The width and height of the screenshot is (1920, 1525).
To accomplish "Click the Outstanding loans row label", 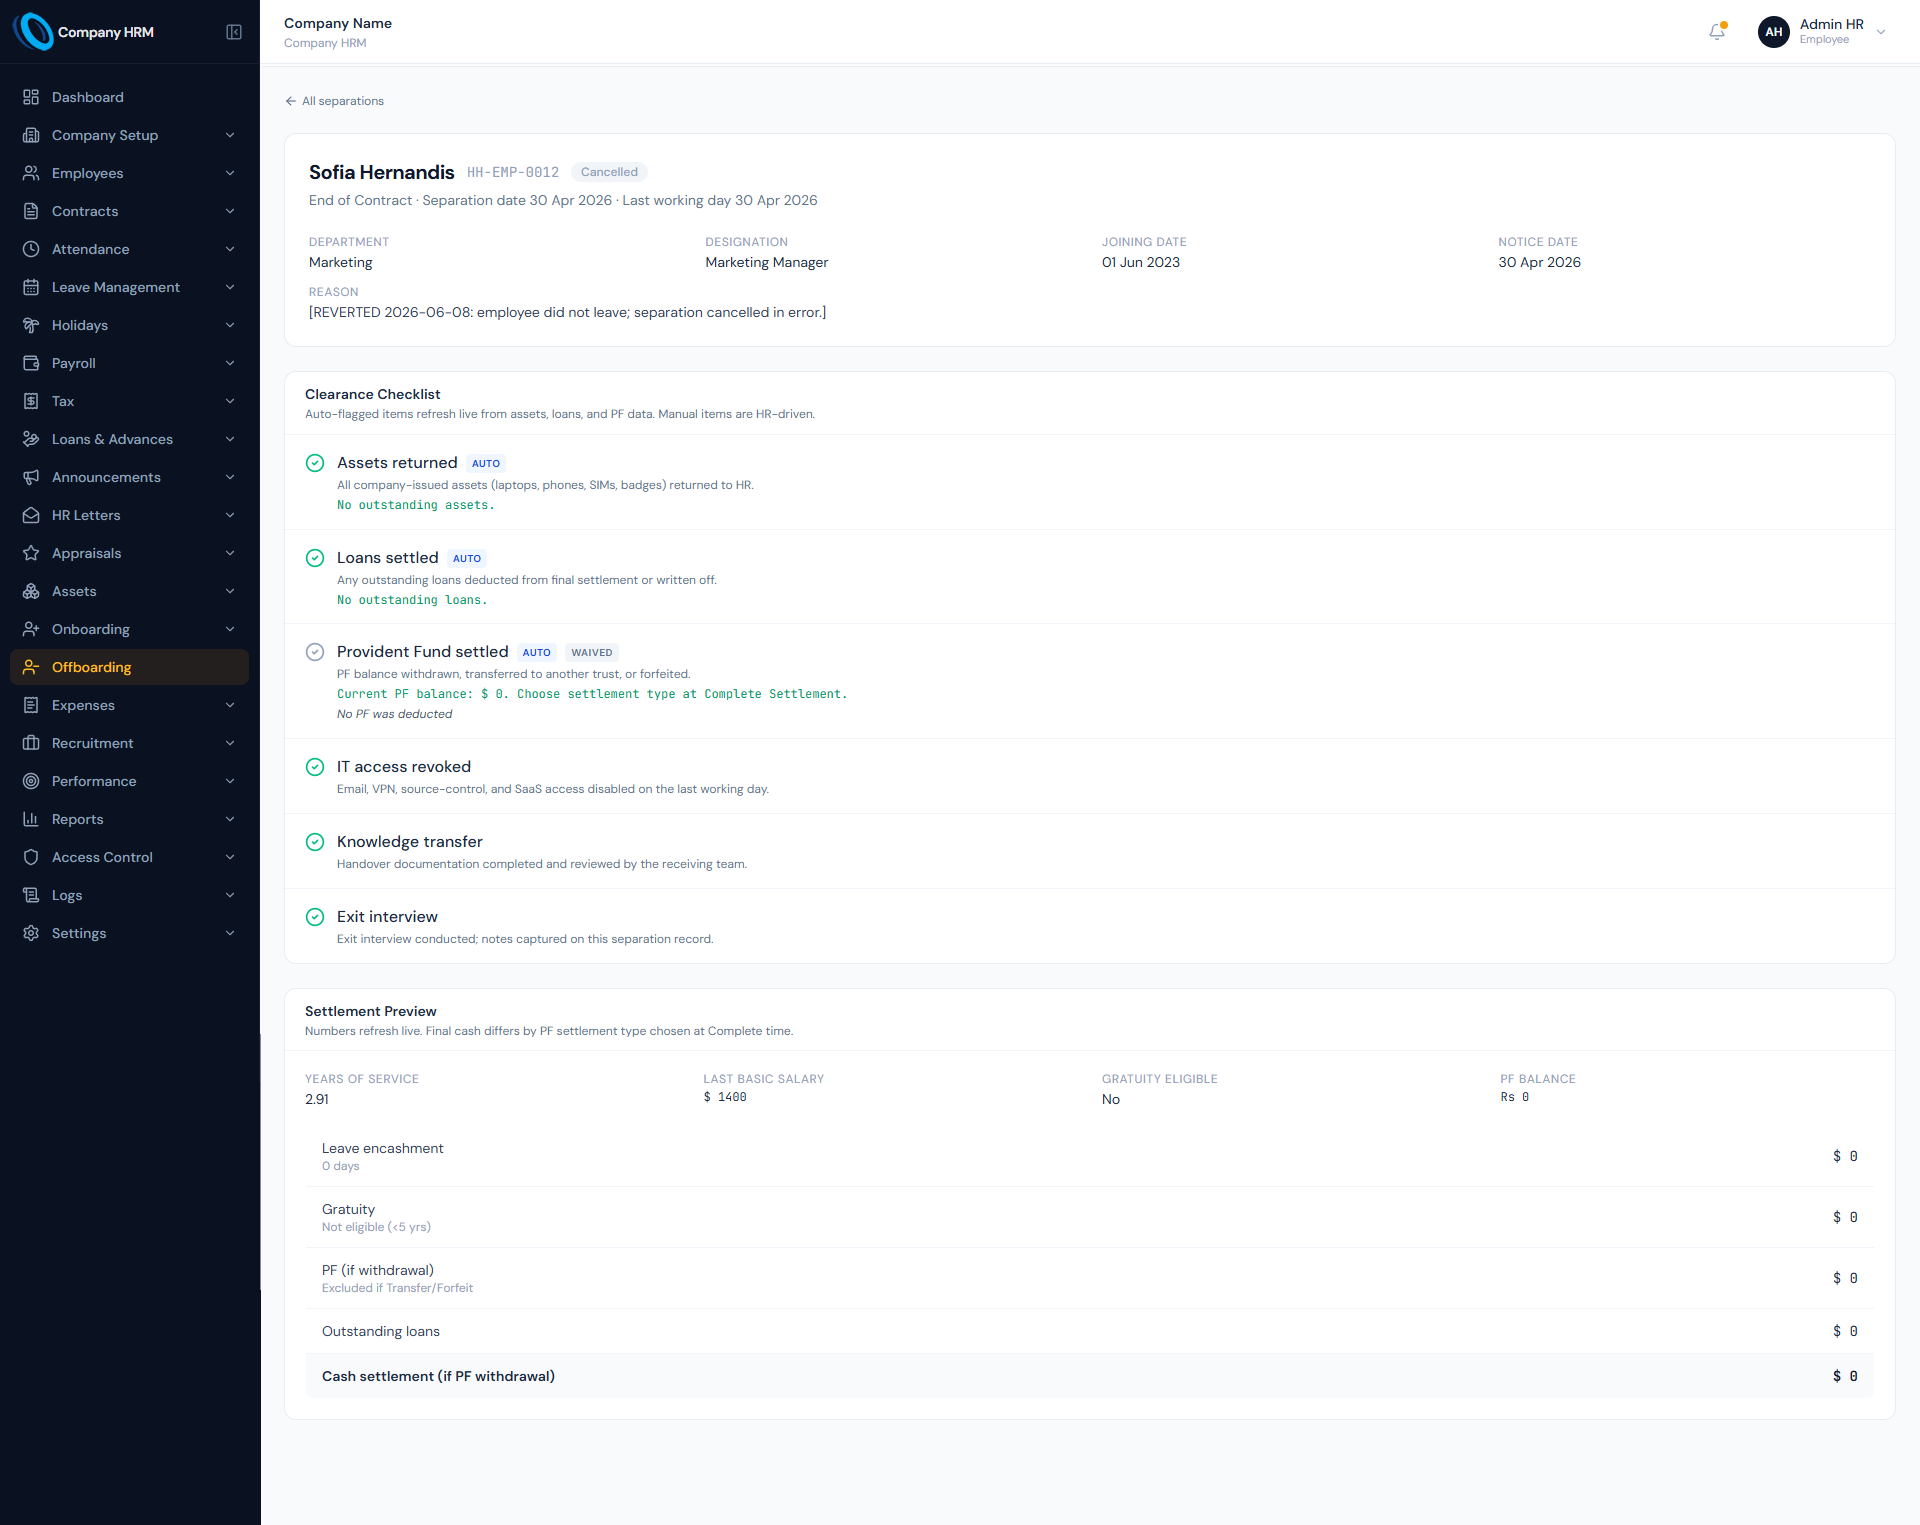I will pyautogui.click(x=381, y=1331).
